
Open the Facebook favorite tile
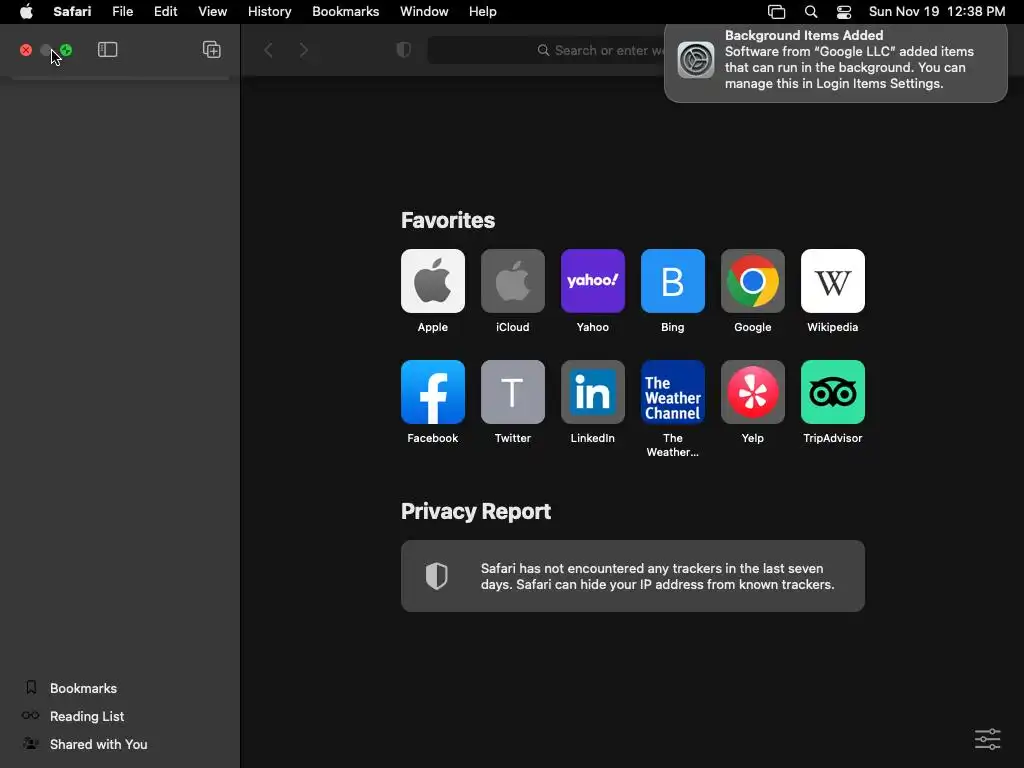click(432, 392)
